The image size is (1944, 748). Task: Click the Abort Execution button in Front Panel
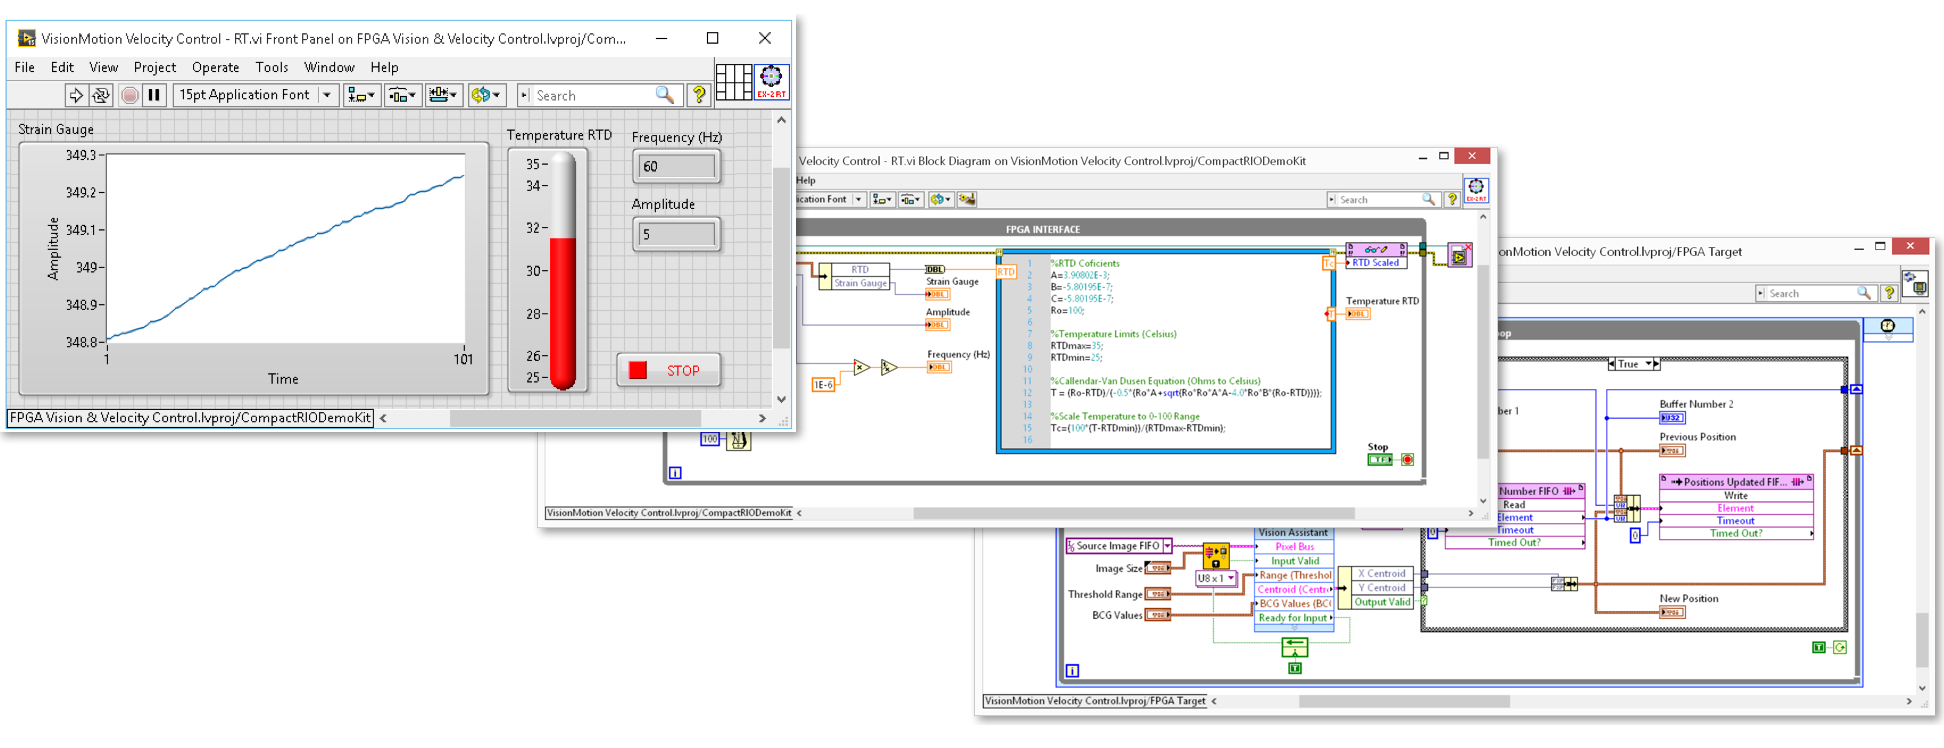point(130,95)
